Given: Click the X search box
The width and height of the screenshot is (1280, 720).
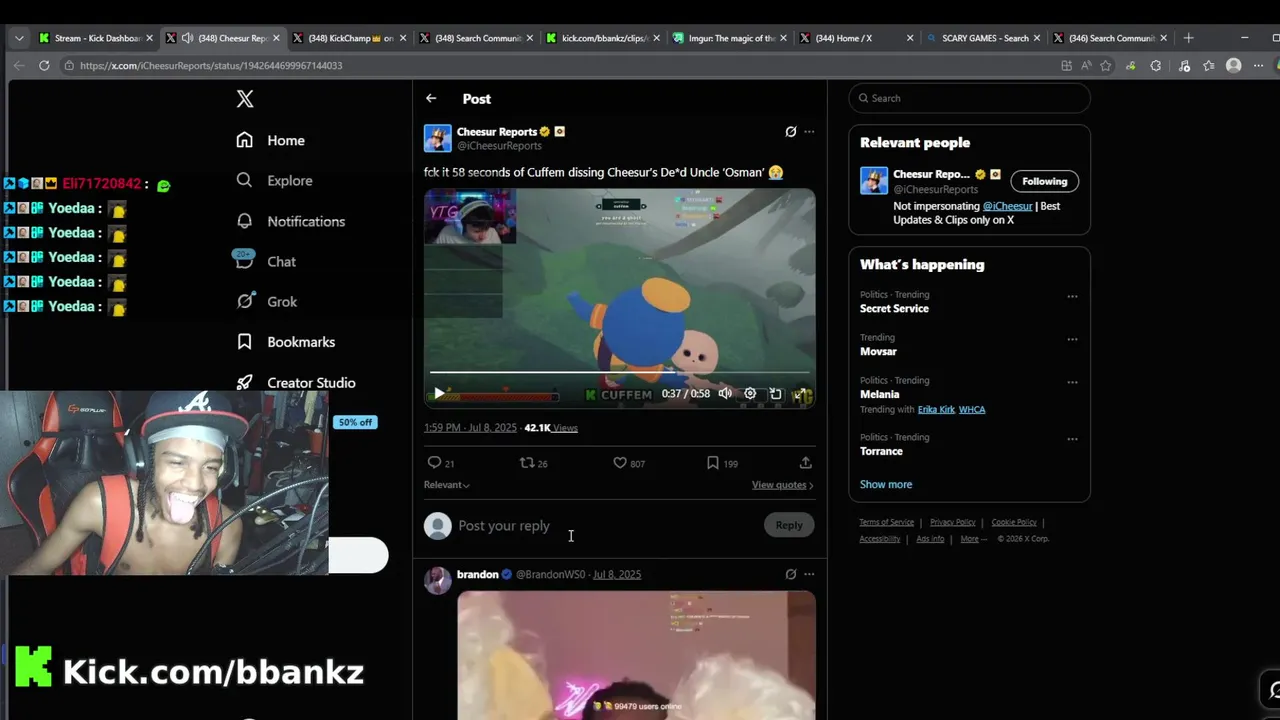Looking at the screenshot, I should pyautogui.click(x=969, y=98).
